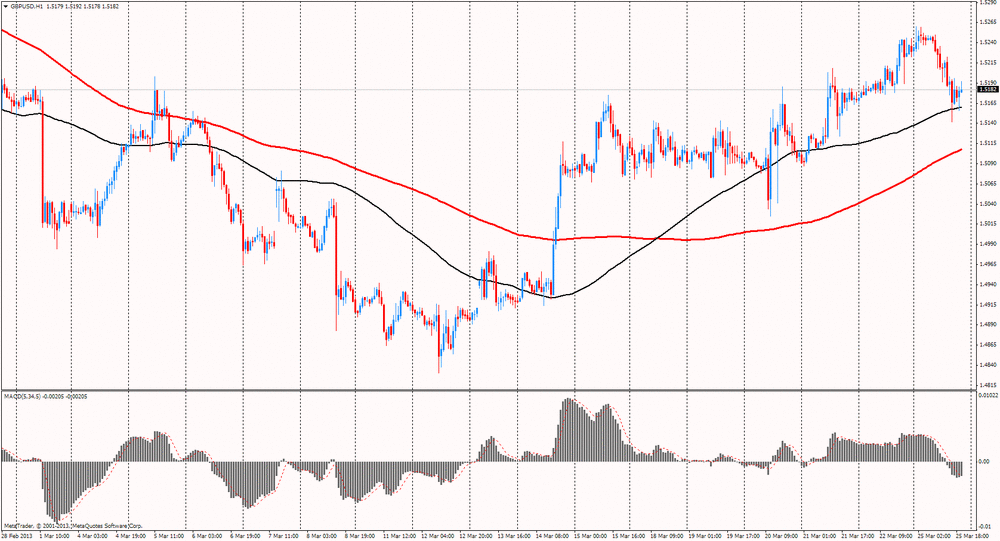This screenshot has width=1000, height=541.
Task: Click the 4 Mar 19:00 time label
Action: pyautogui.click(x=131, y=536)
